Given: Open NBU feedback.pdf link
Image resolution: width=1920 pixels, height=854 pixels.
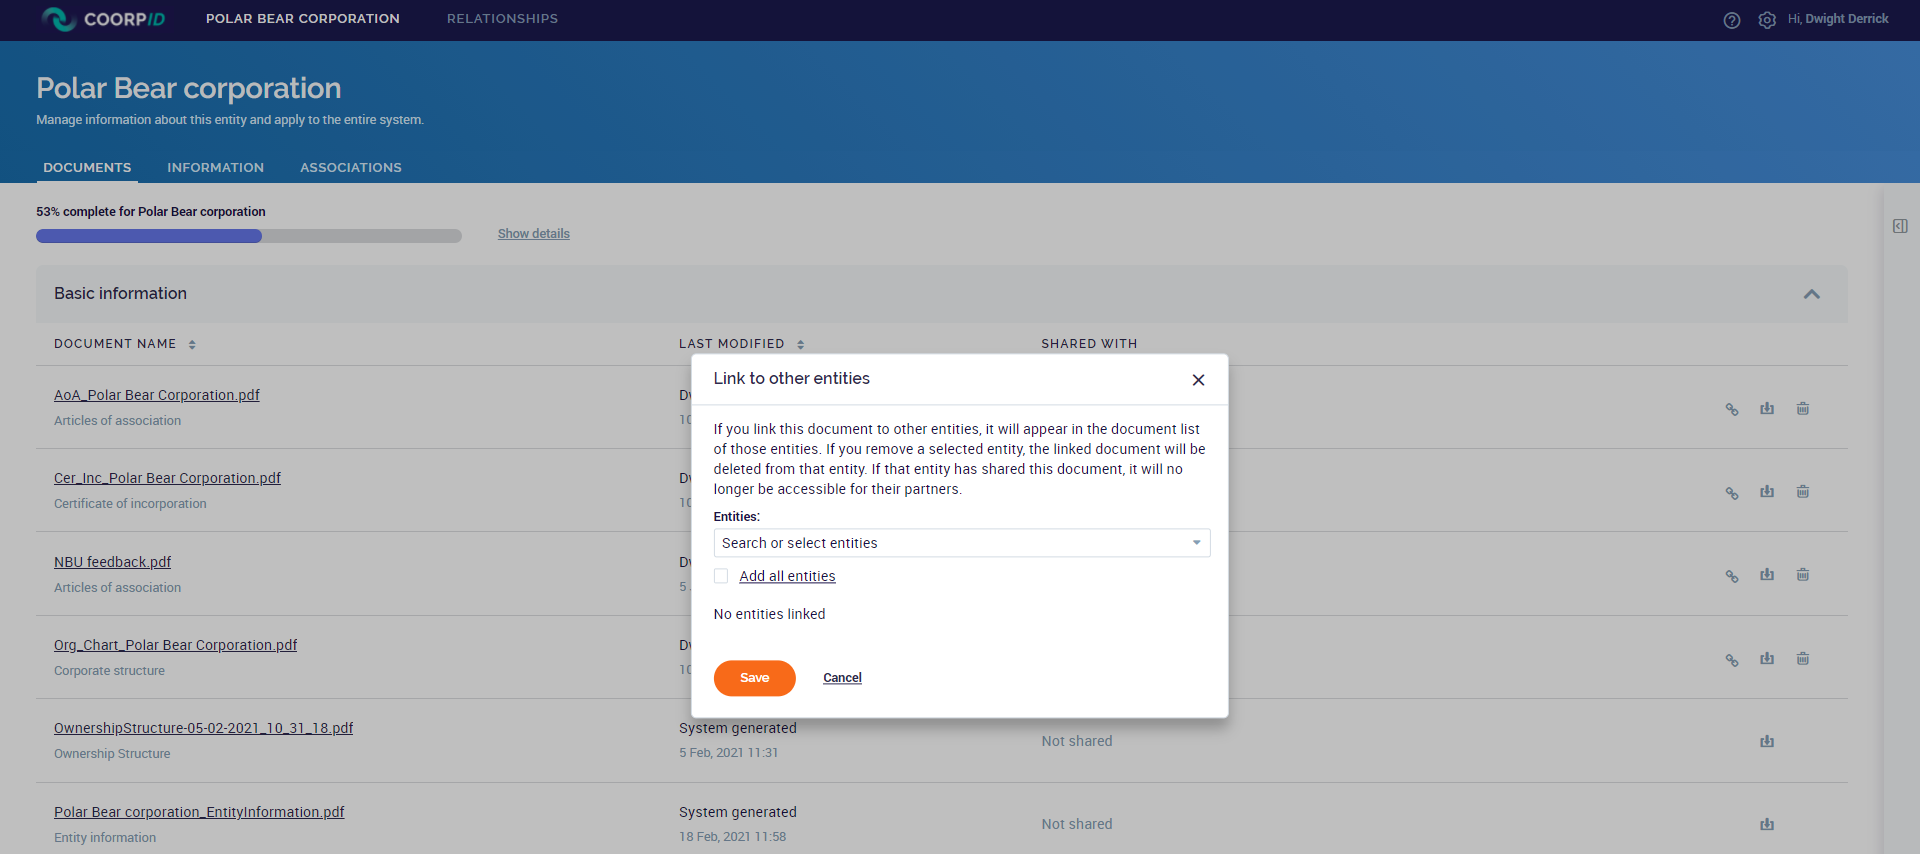Looking at the screenshot, I should 112,562.
